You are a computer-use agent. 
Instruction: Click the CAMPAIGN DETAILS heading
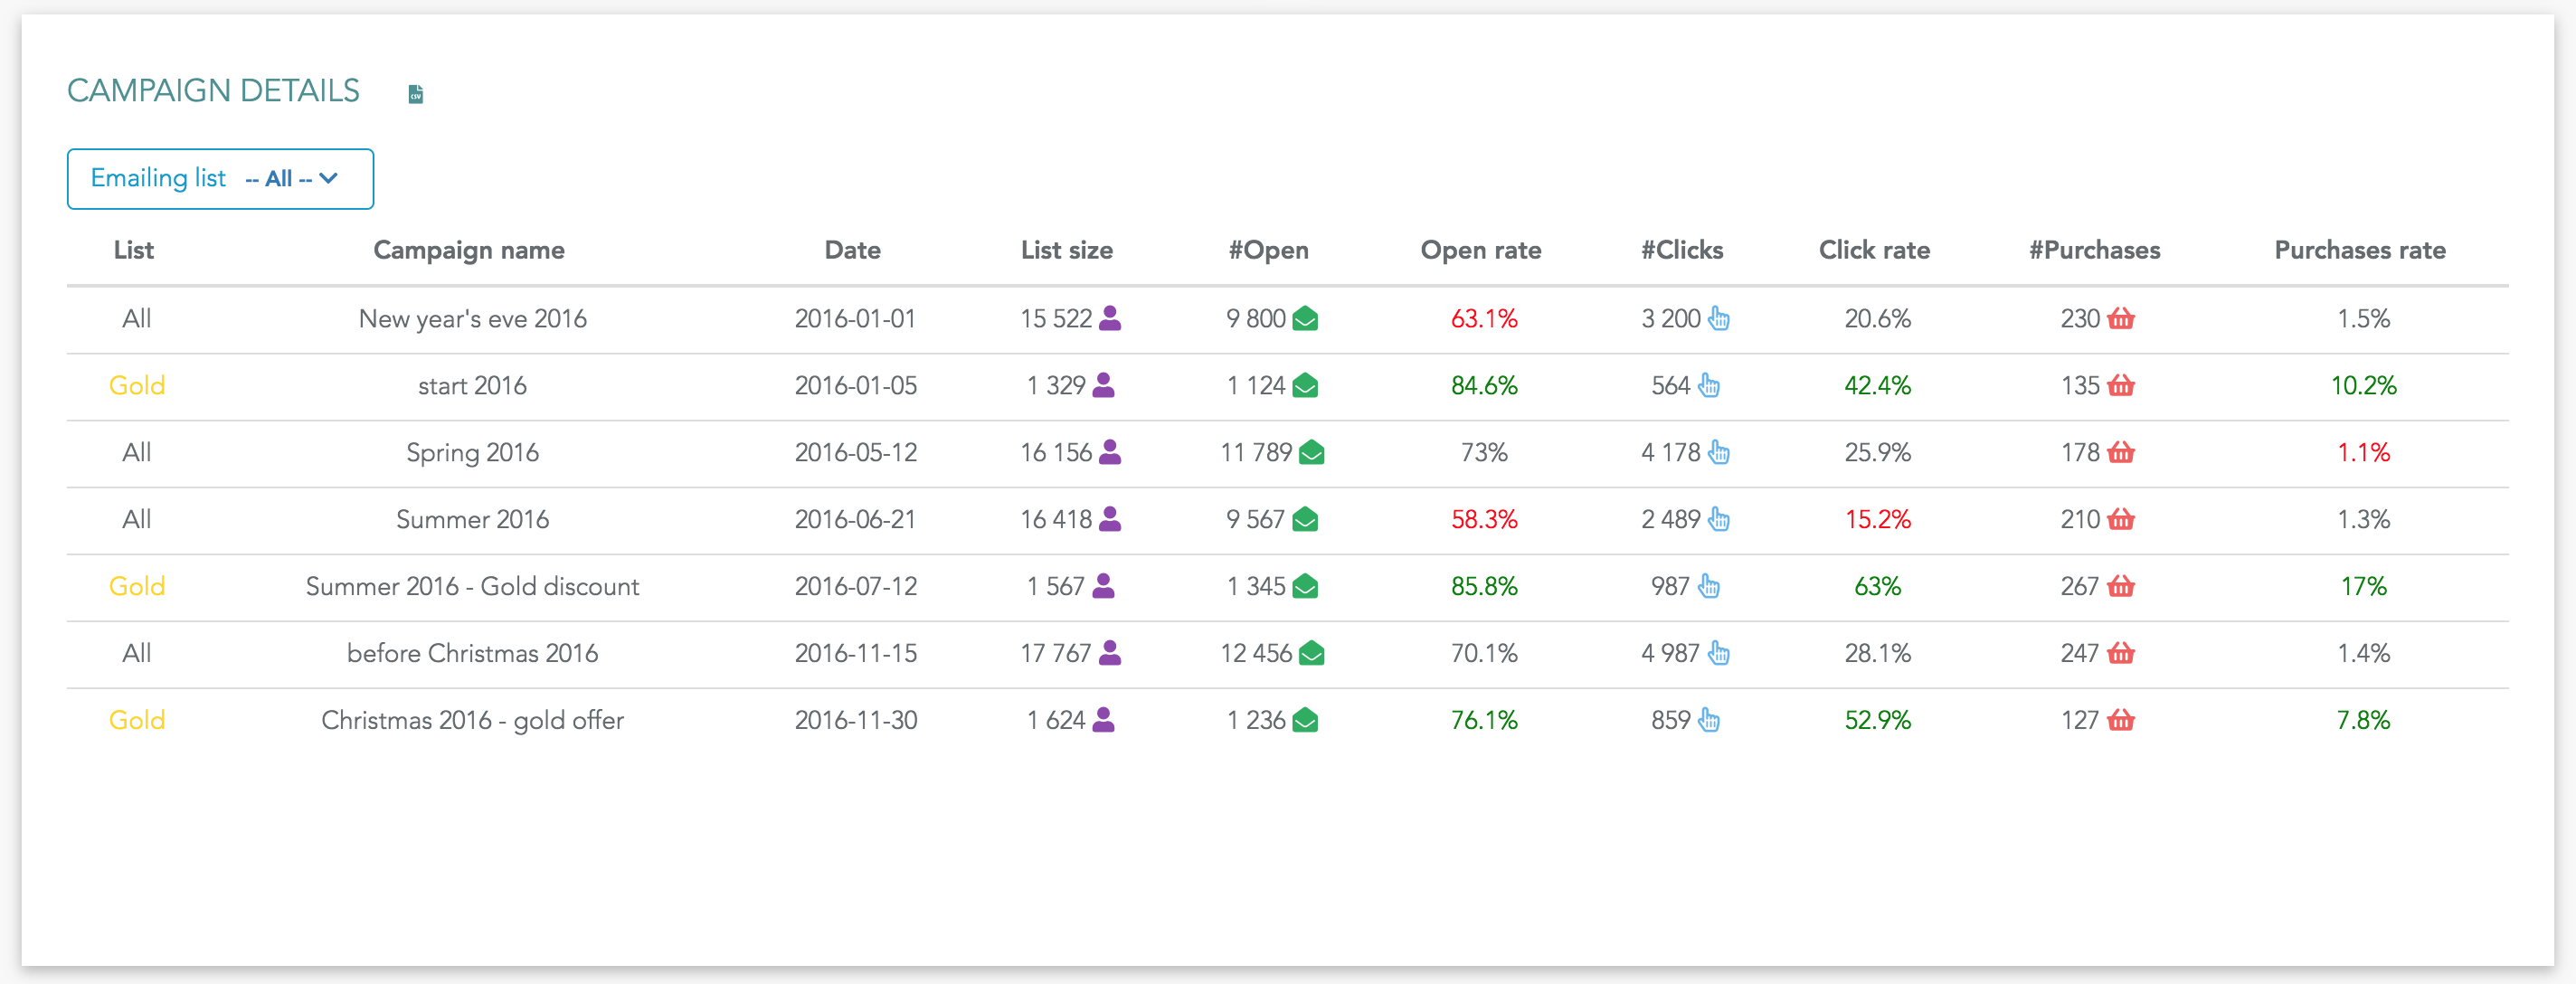point(213,91)
